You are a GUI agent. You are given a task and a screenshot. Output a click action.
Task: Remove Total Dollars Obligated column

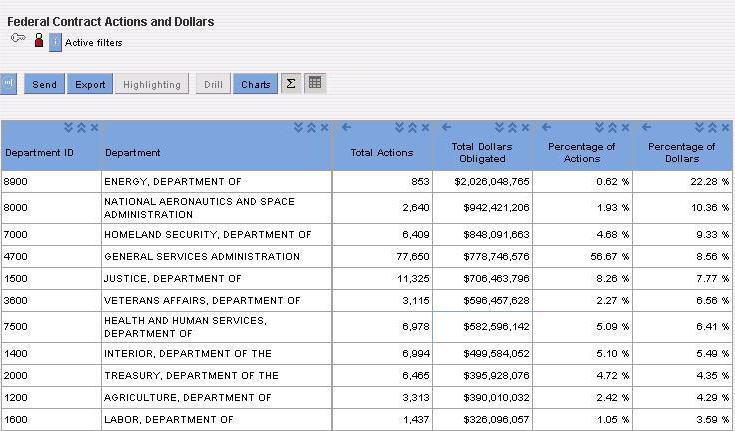tap(525, 127)
